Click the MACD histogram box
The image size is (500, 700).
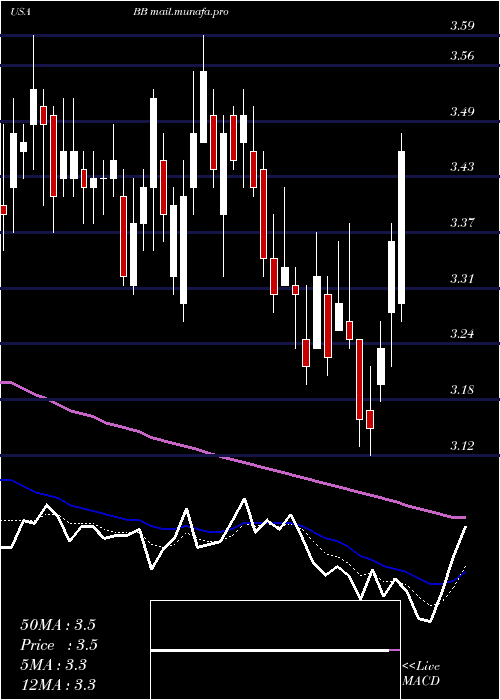[x=275, y=650]
